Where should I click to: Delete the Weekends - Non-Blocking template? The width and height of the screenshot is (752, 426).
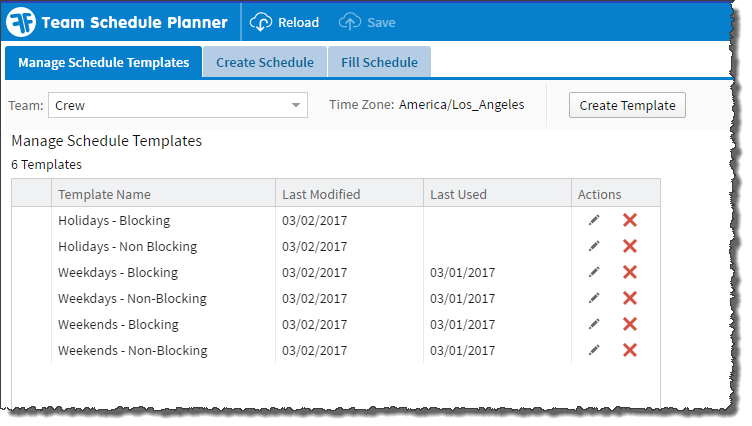630,350
